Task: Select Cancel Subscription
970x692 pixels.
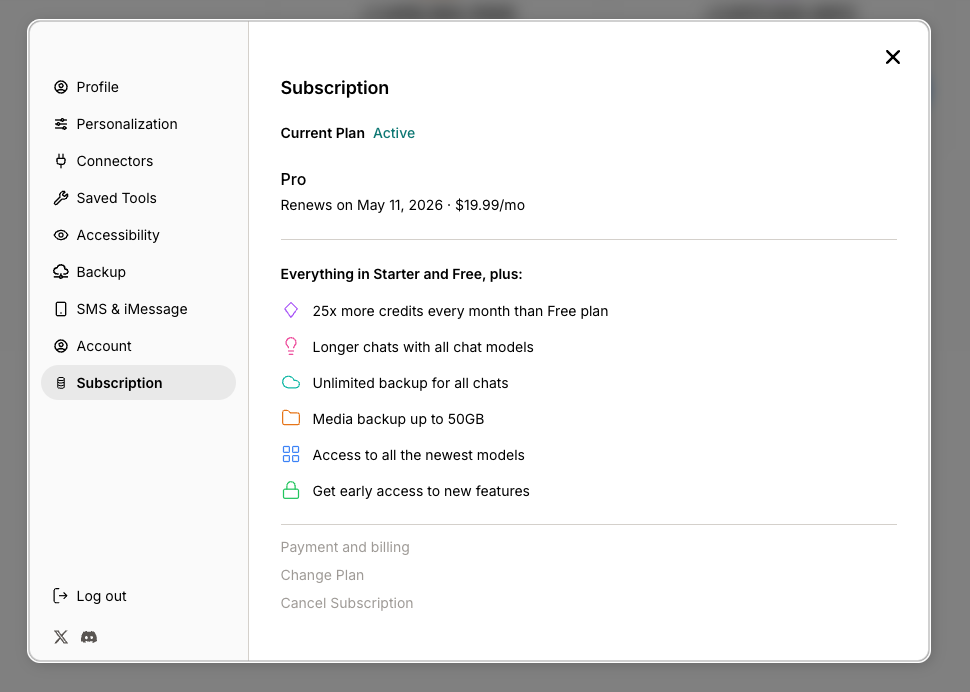Action: 347,603
